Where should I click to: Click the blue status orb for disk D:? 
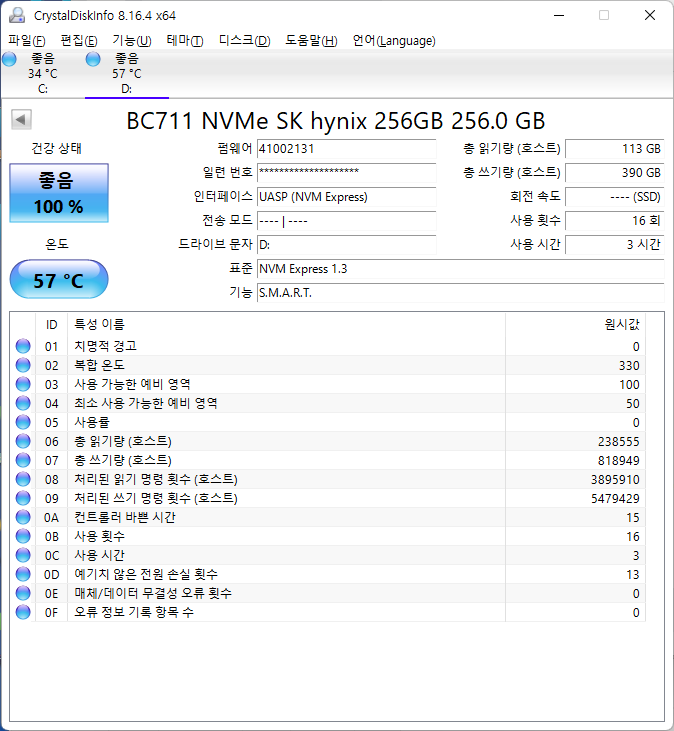93,59
